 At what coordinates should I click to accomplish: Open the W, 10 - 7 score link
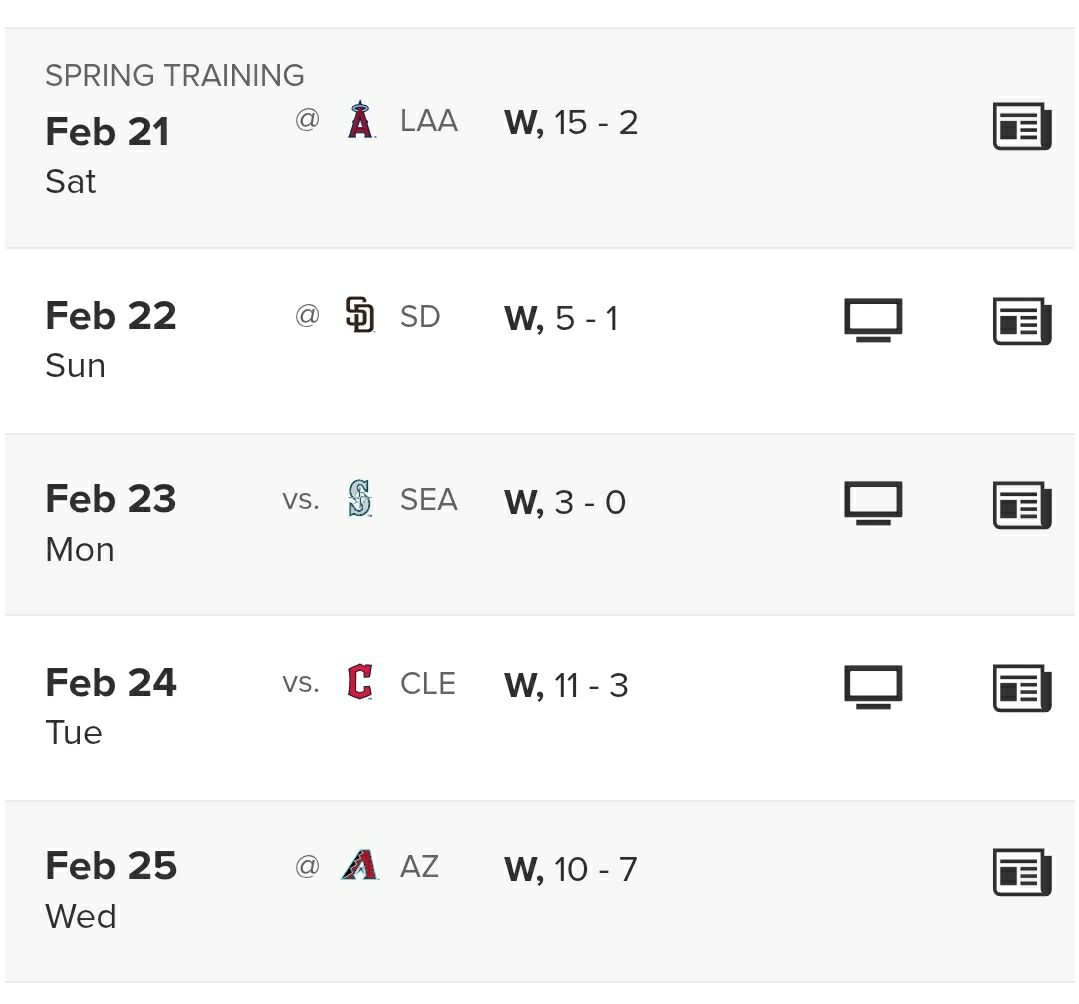click(570, 869)
